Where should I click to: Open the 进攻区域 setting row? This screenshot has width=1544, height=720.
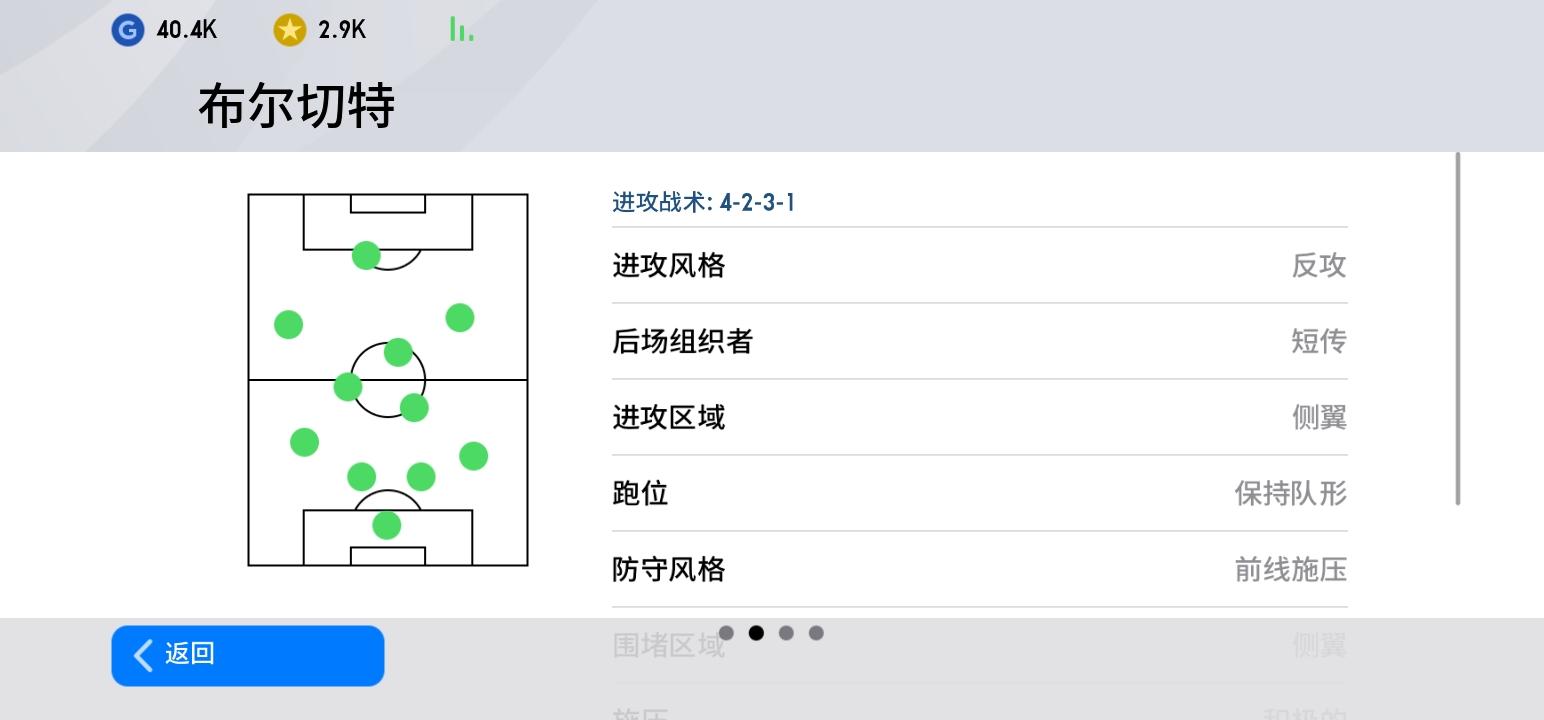[x=980, y=418]
